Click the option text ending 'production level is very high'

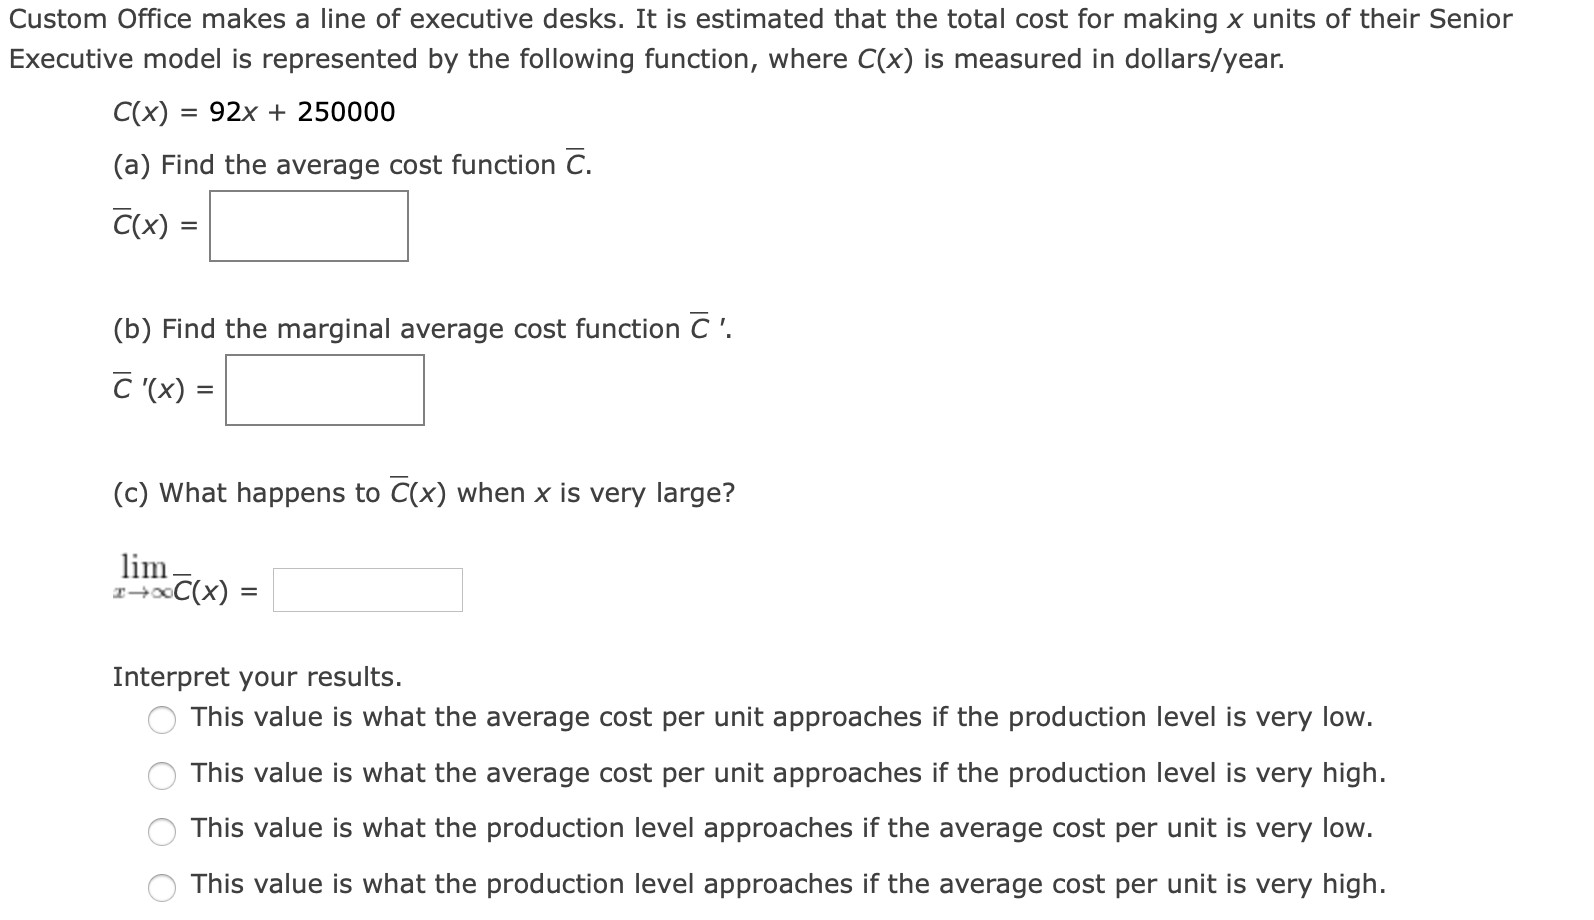tap(788, 774)
